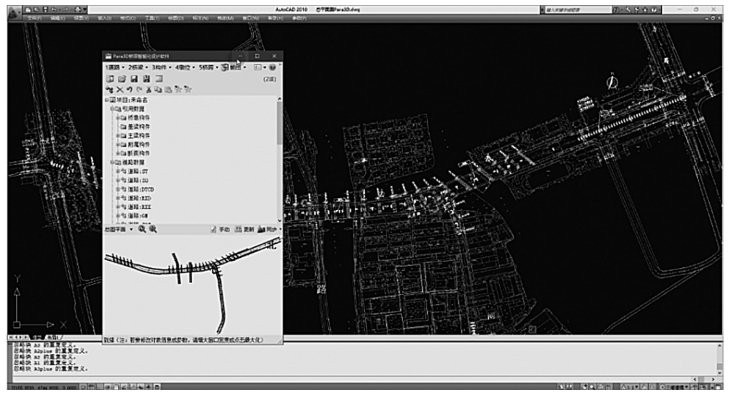Open the 总图平面 view dropdown
This screenshot has height=397, width=730.
119,229
